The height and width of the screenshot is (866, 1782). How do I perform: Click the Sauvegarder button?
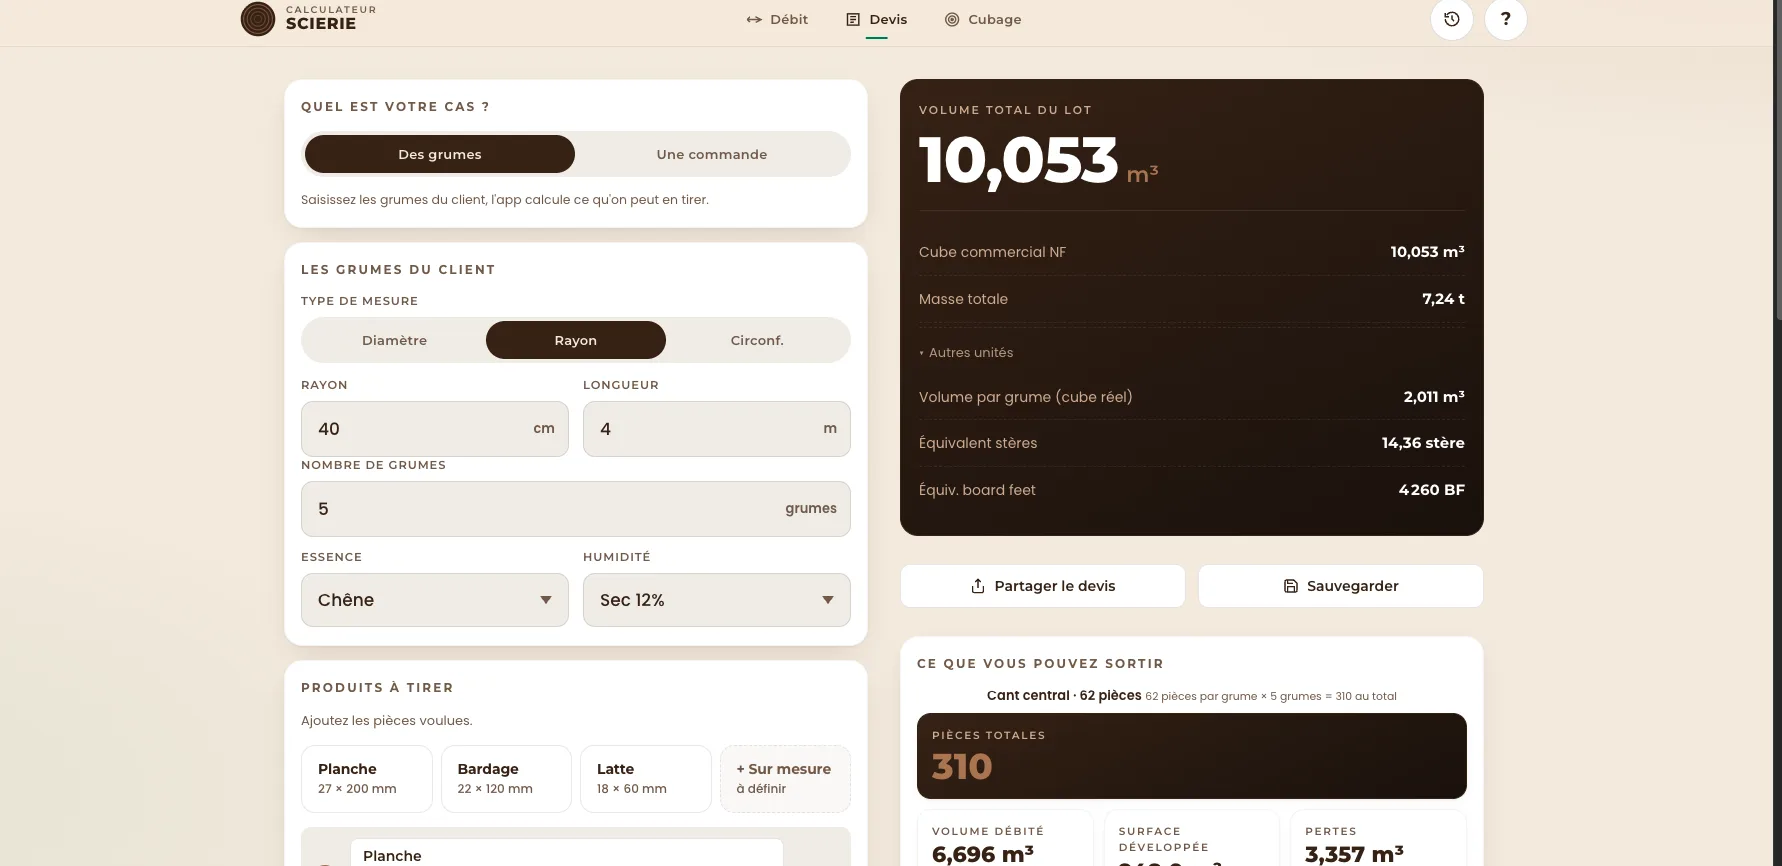coord(1341,586)
